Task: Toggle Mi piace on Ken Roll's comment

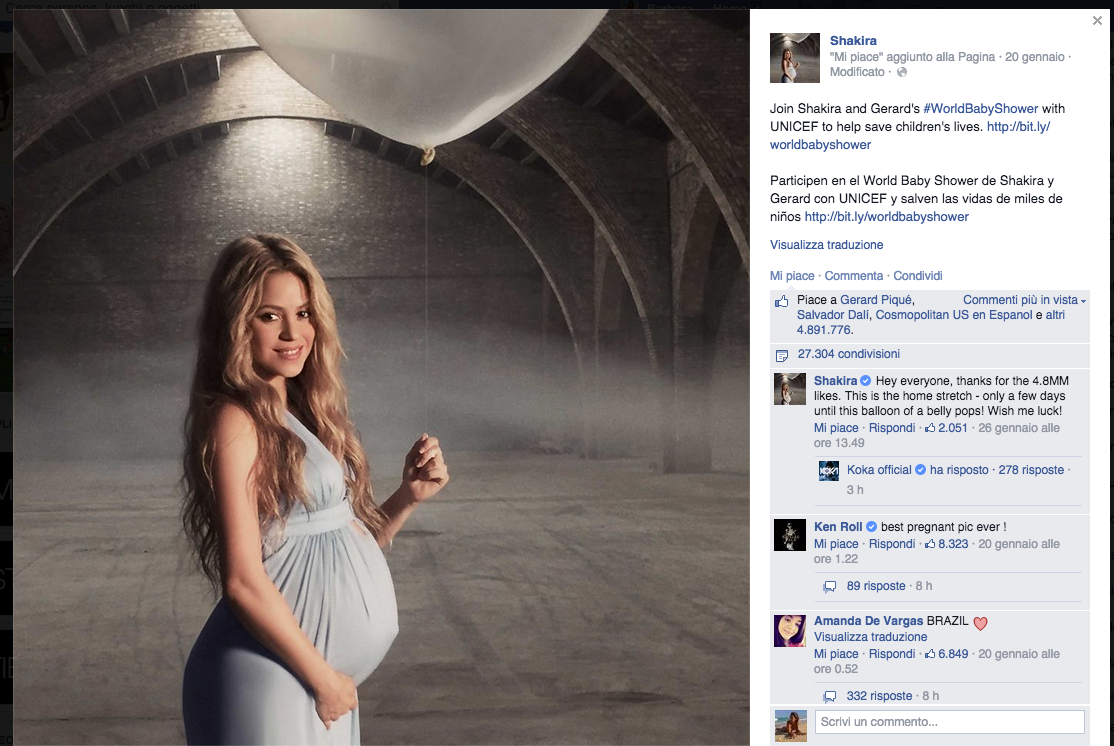Action: [836, 544]
